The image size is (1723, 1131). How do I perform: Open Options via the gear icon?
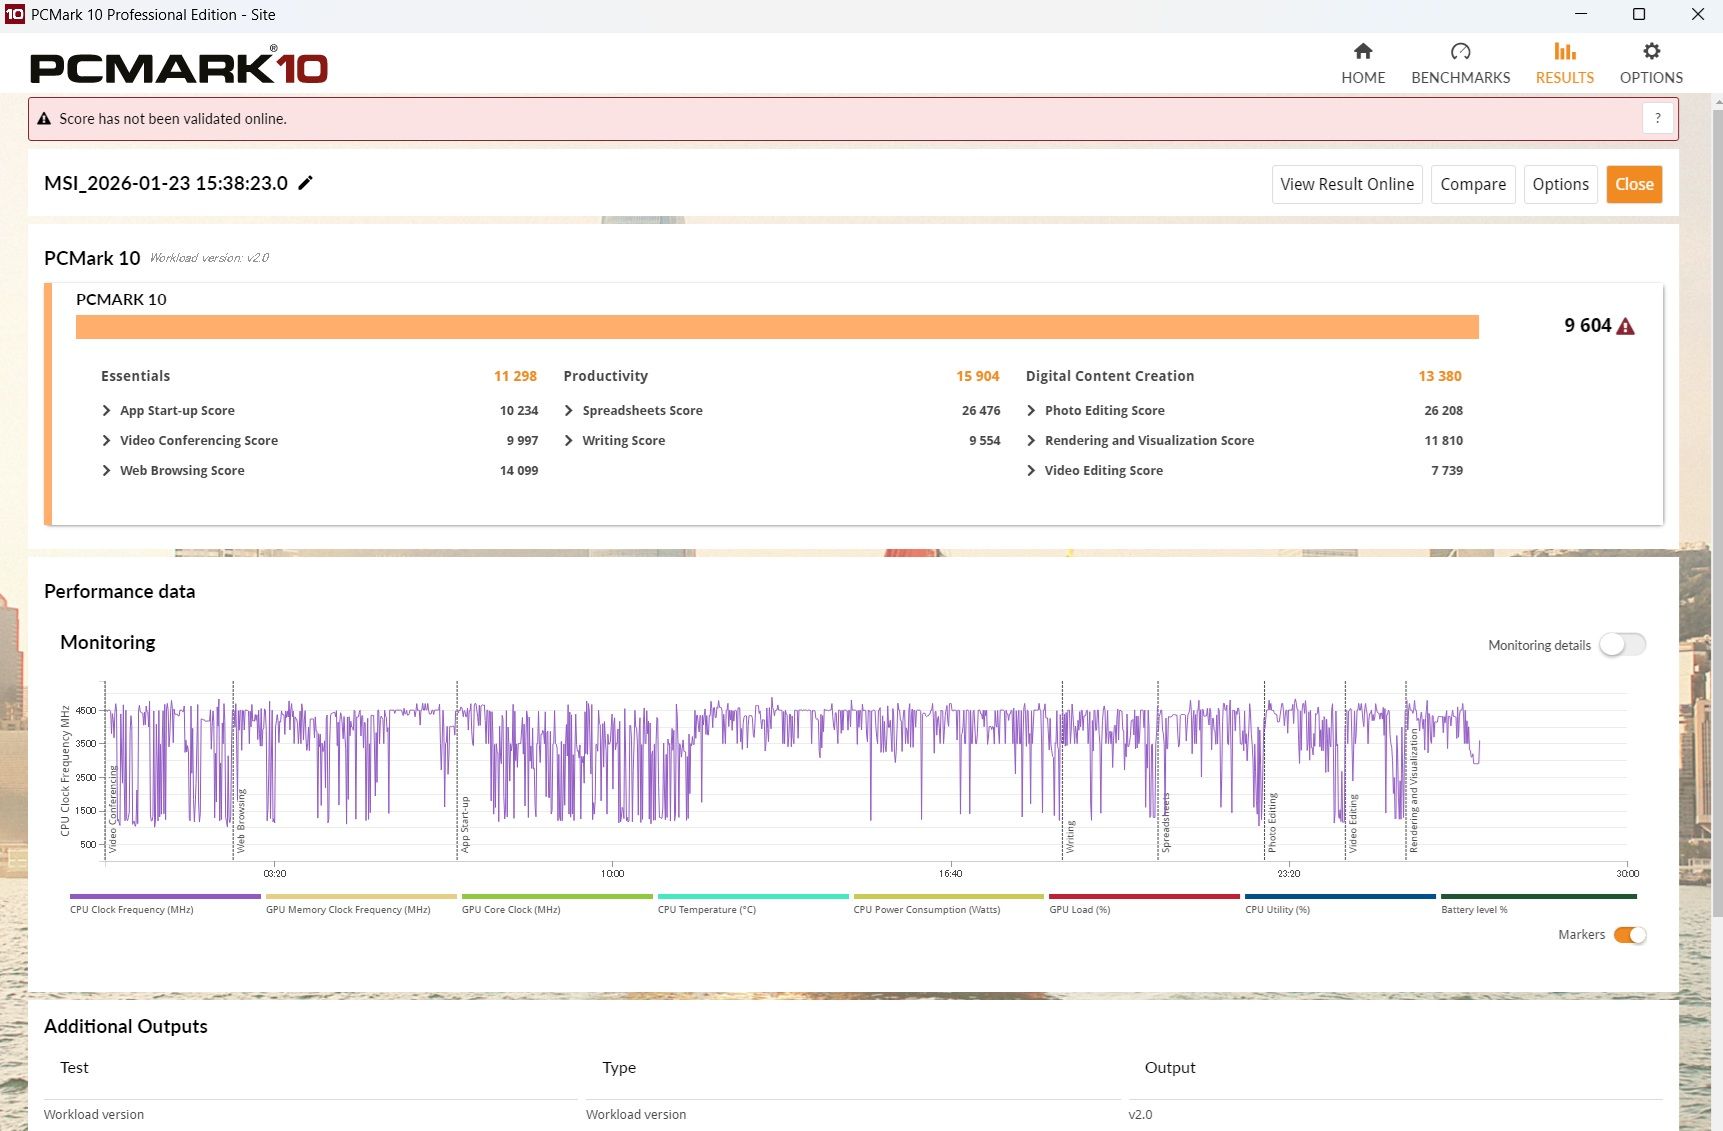tap(1651, 52)
